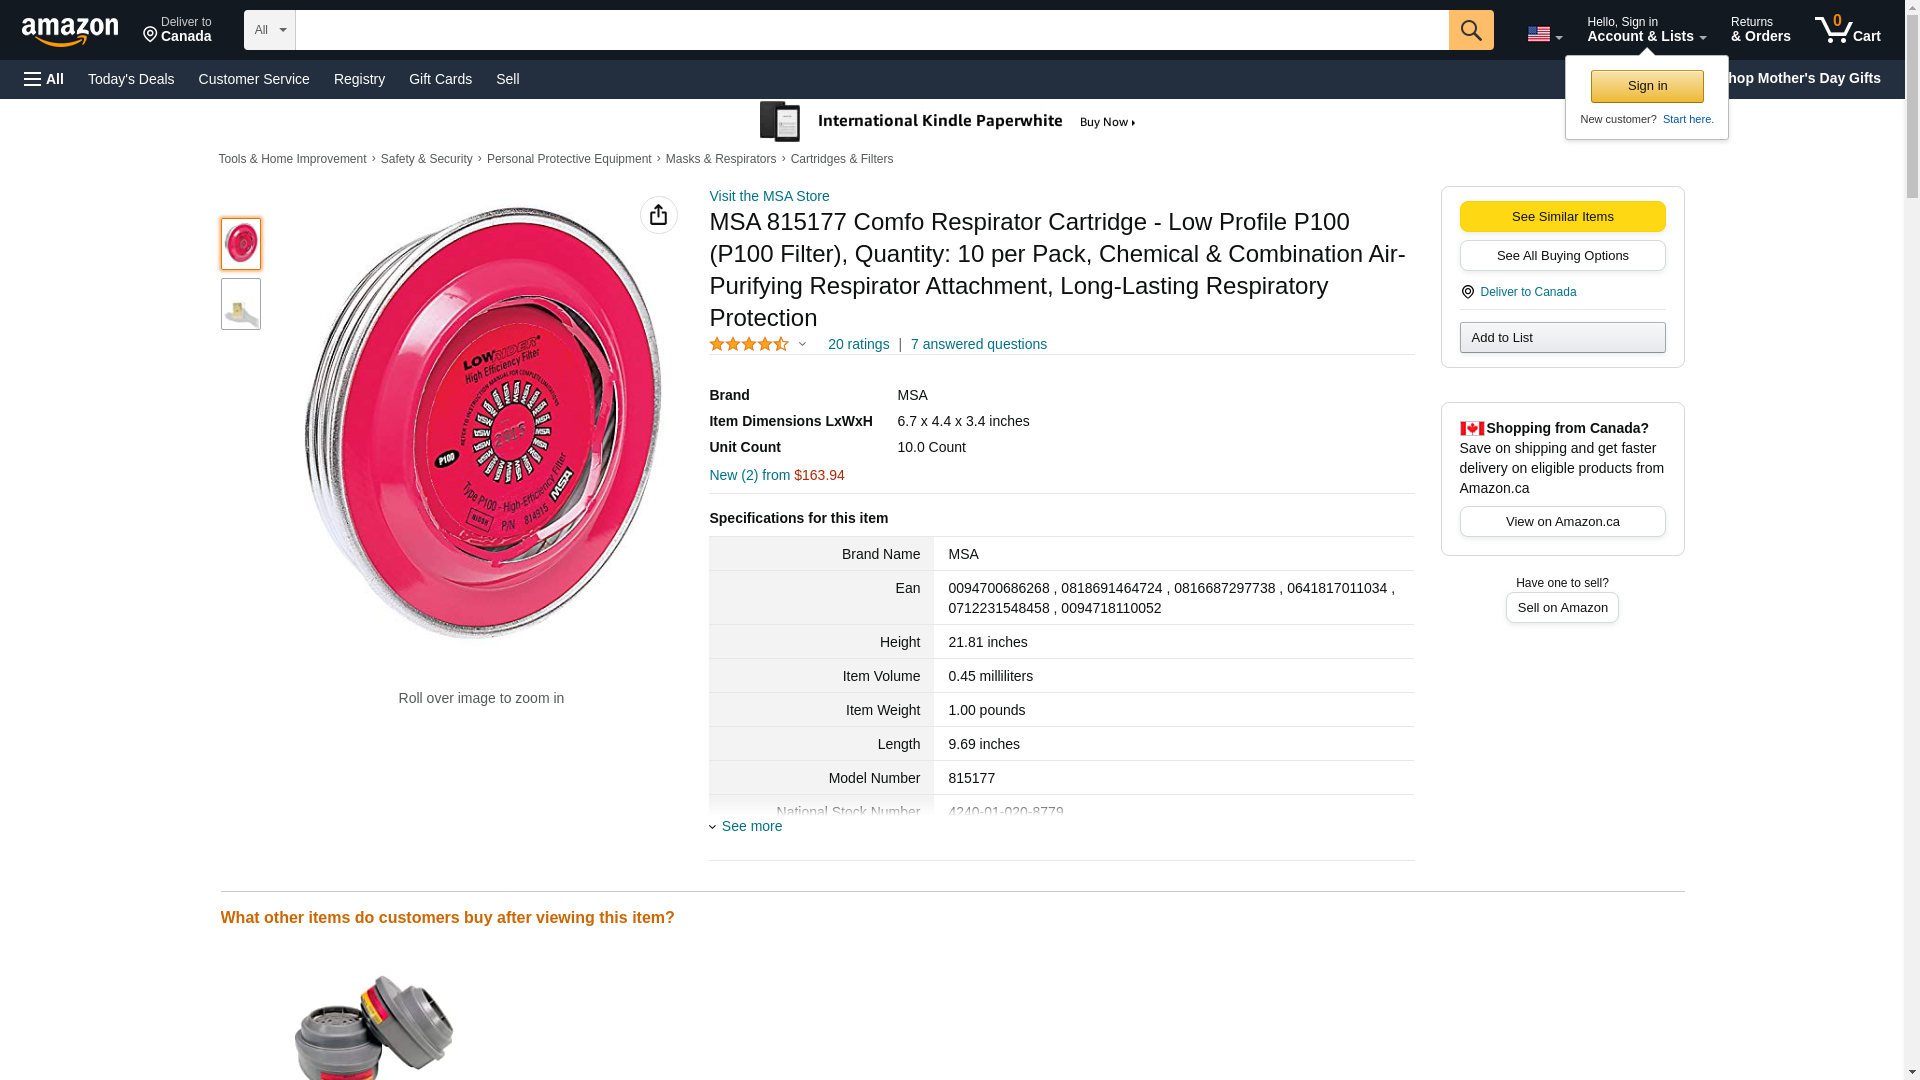Click the US flag language selector
Screen dimensions: 1920x1080
tap(1544, 35)
